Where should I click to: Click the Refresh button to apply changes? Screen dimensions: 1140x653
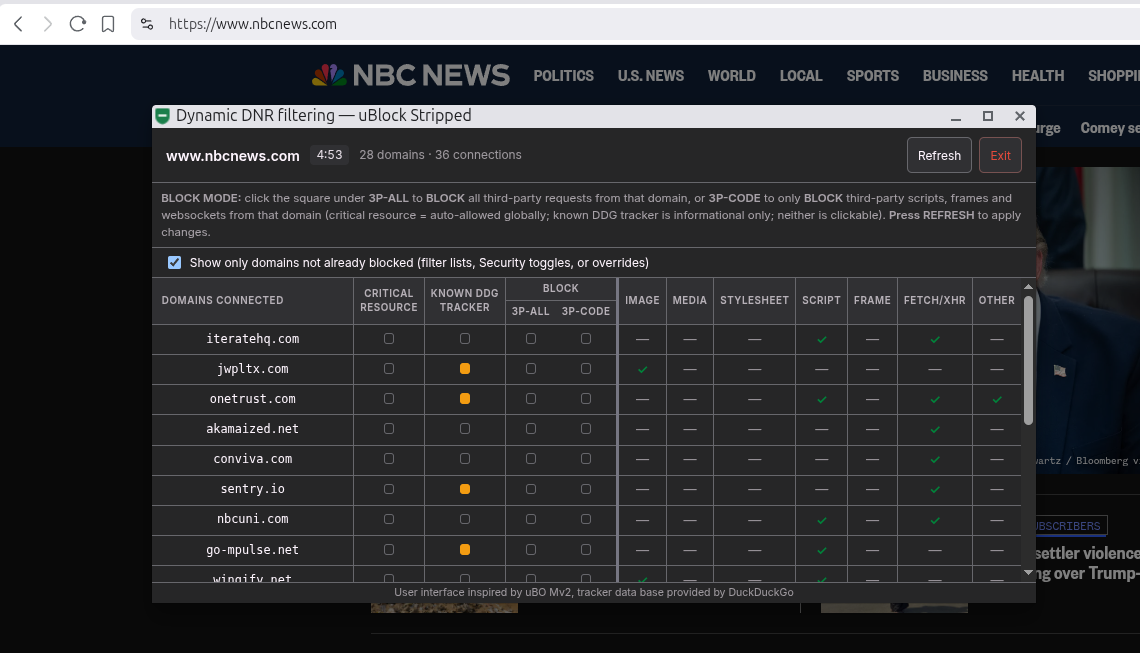coord(939,155)
